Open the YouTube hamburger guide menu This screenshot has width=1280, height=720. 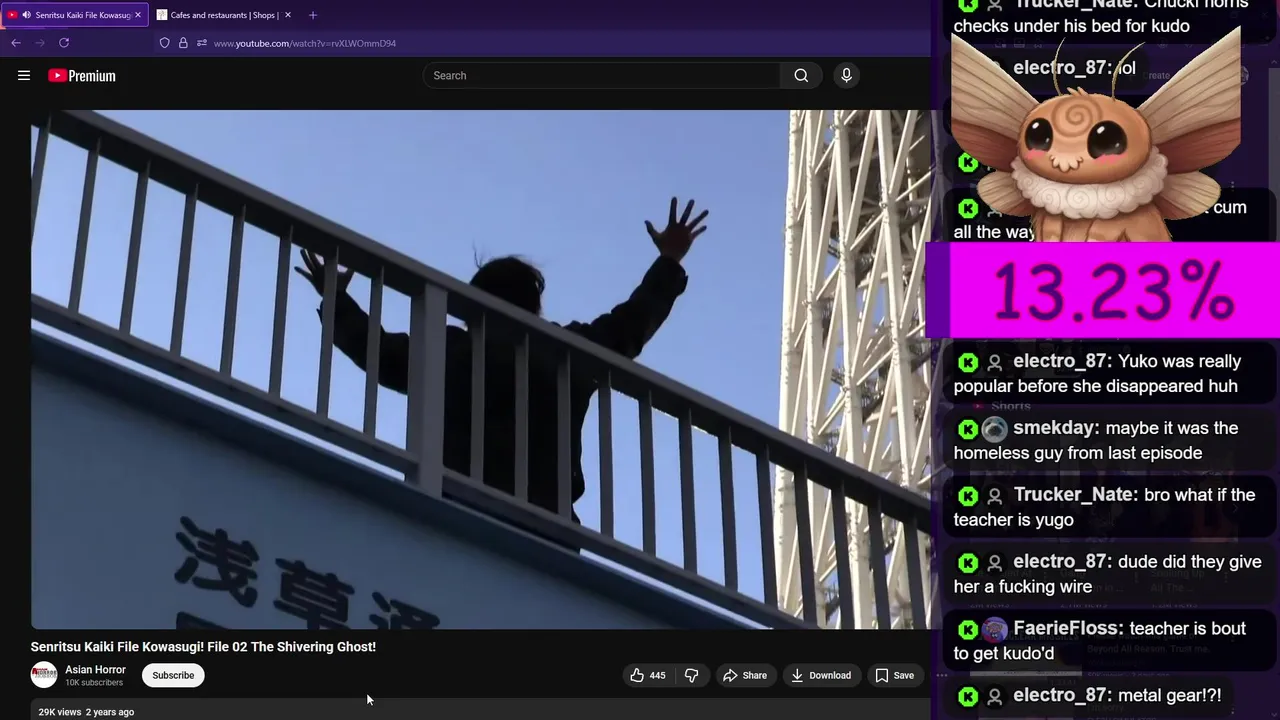click(24, 75)
